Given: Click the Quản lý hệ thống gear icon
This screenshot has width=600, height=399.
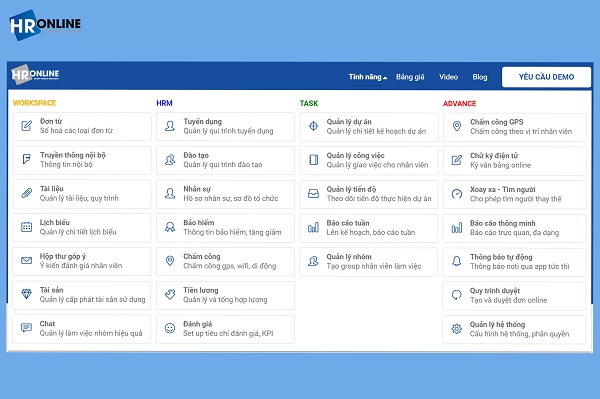Looking at the screenshot, I should (457, 329).
